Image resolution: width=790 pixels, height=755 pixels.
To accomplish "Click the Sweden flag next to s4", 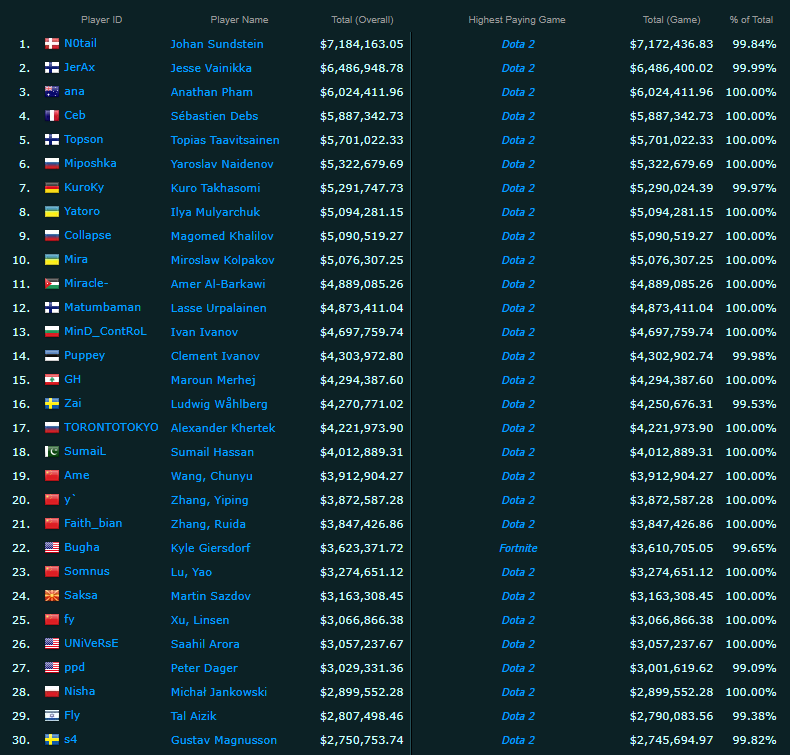I will coord(52,740).
